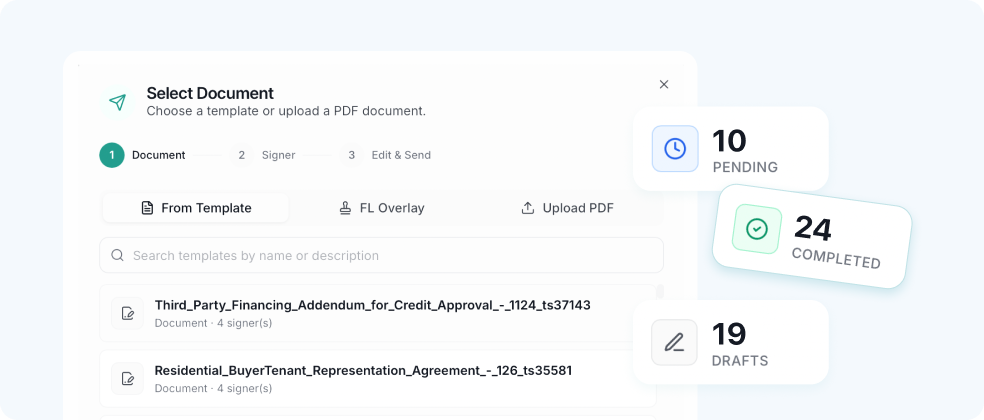This screenshot has height=420, width=984.
Task: Select step 1 Document circle
Action: [112, 155]
